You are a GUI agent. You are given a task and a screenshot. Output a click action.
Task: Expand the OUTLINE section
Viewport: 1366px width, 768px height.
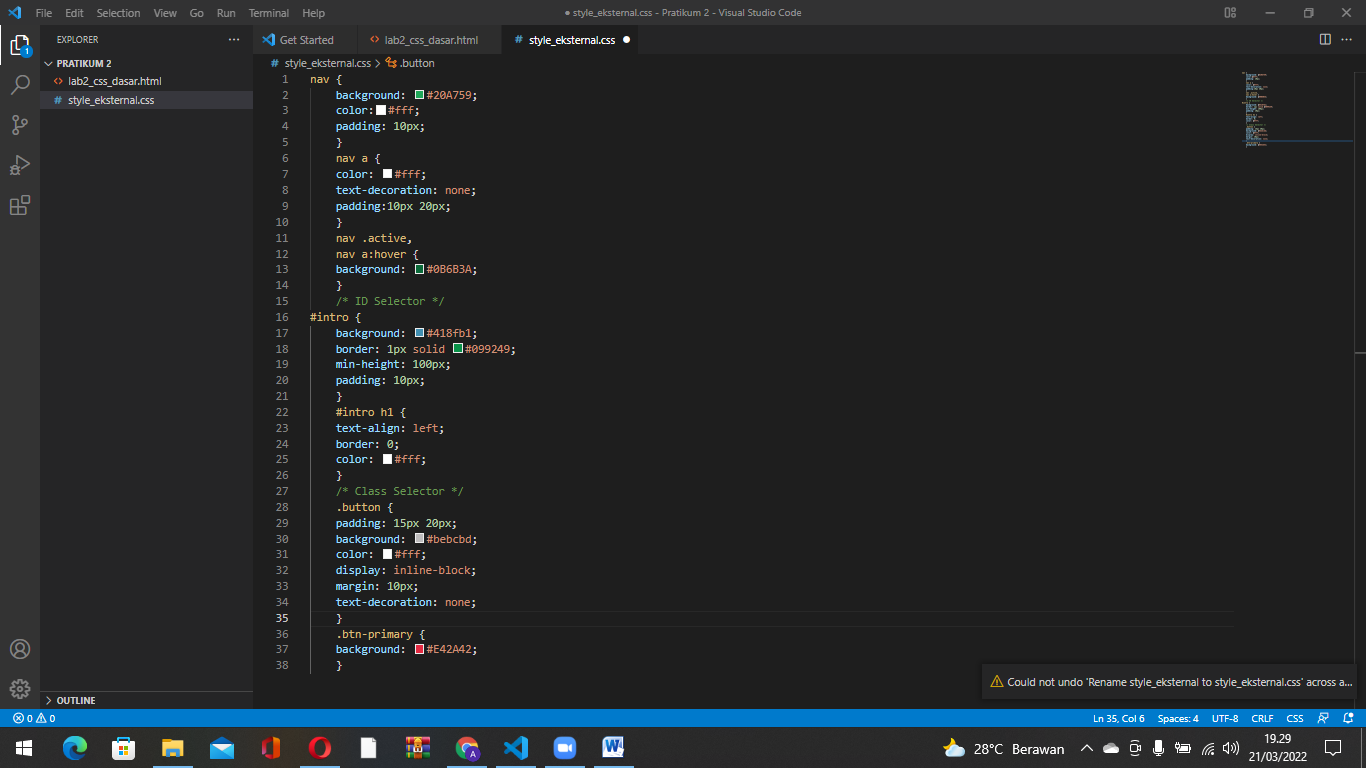(x=74, y=700)
